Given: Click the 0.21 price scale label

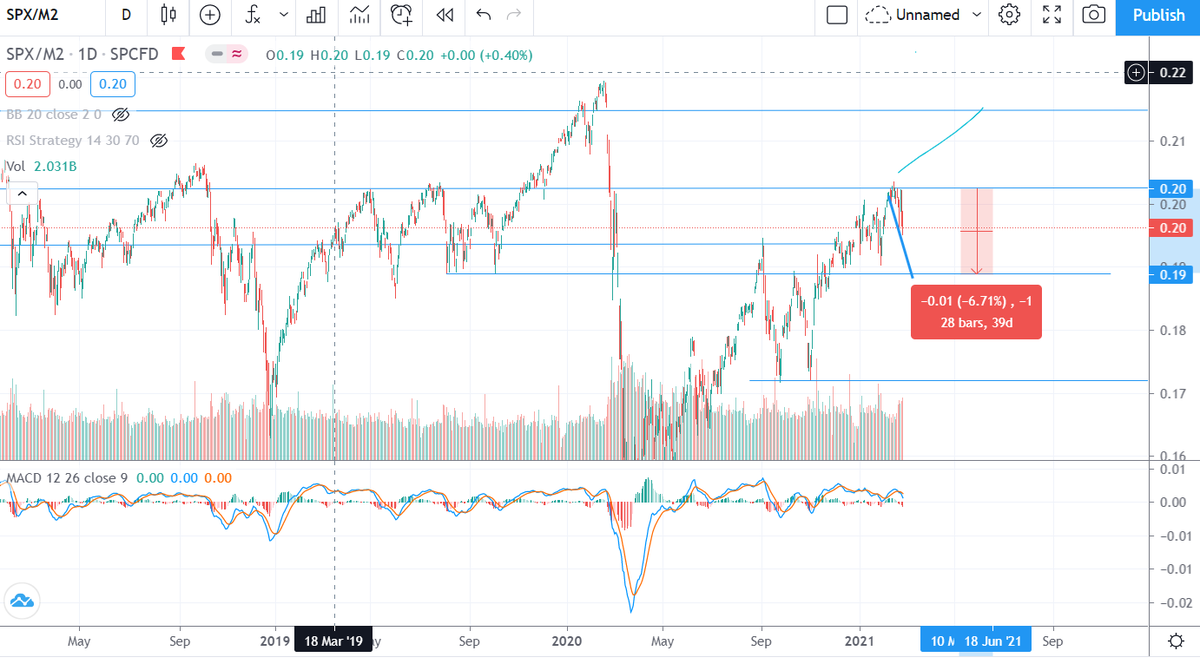Looking at the screenshot, I should click(x=1172, y=141).
